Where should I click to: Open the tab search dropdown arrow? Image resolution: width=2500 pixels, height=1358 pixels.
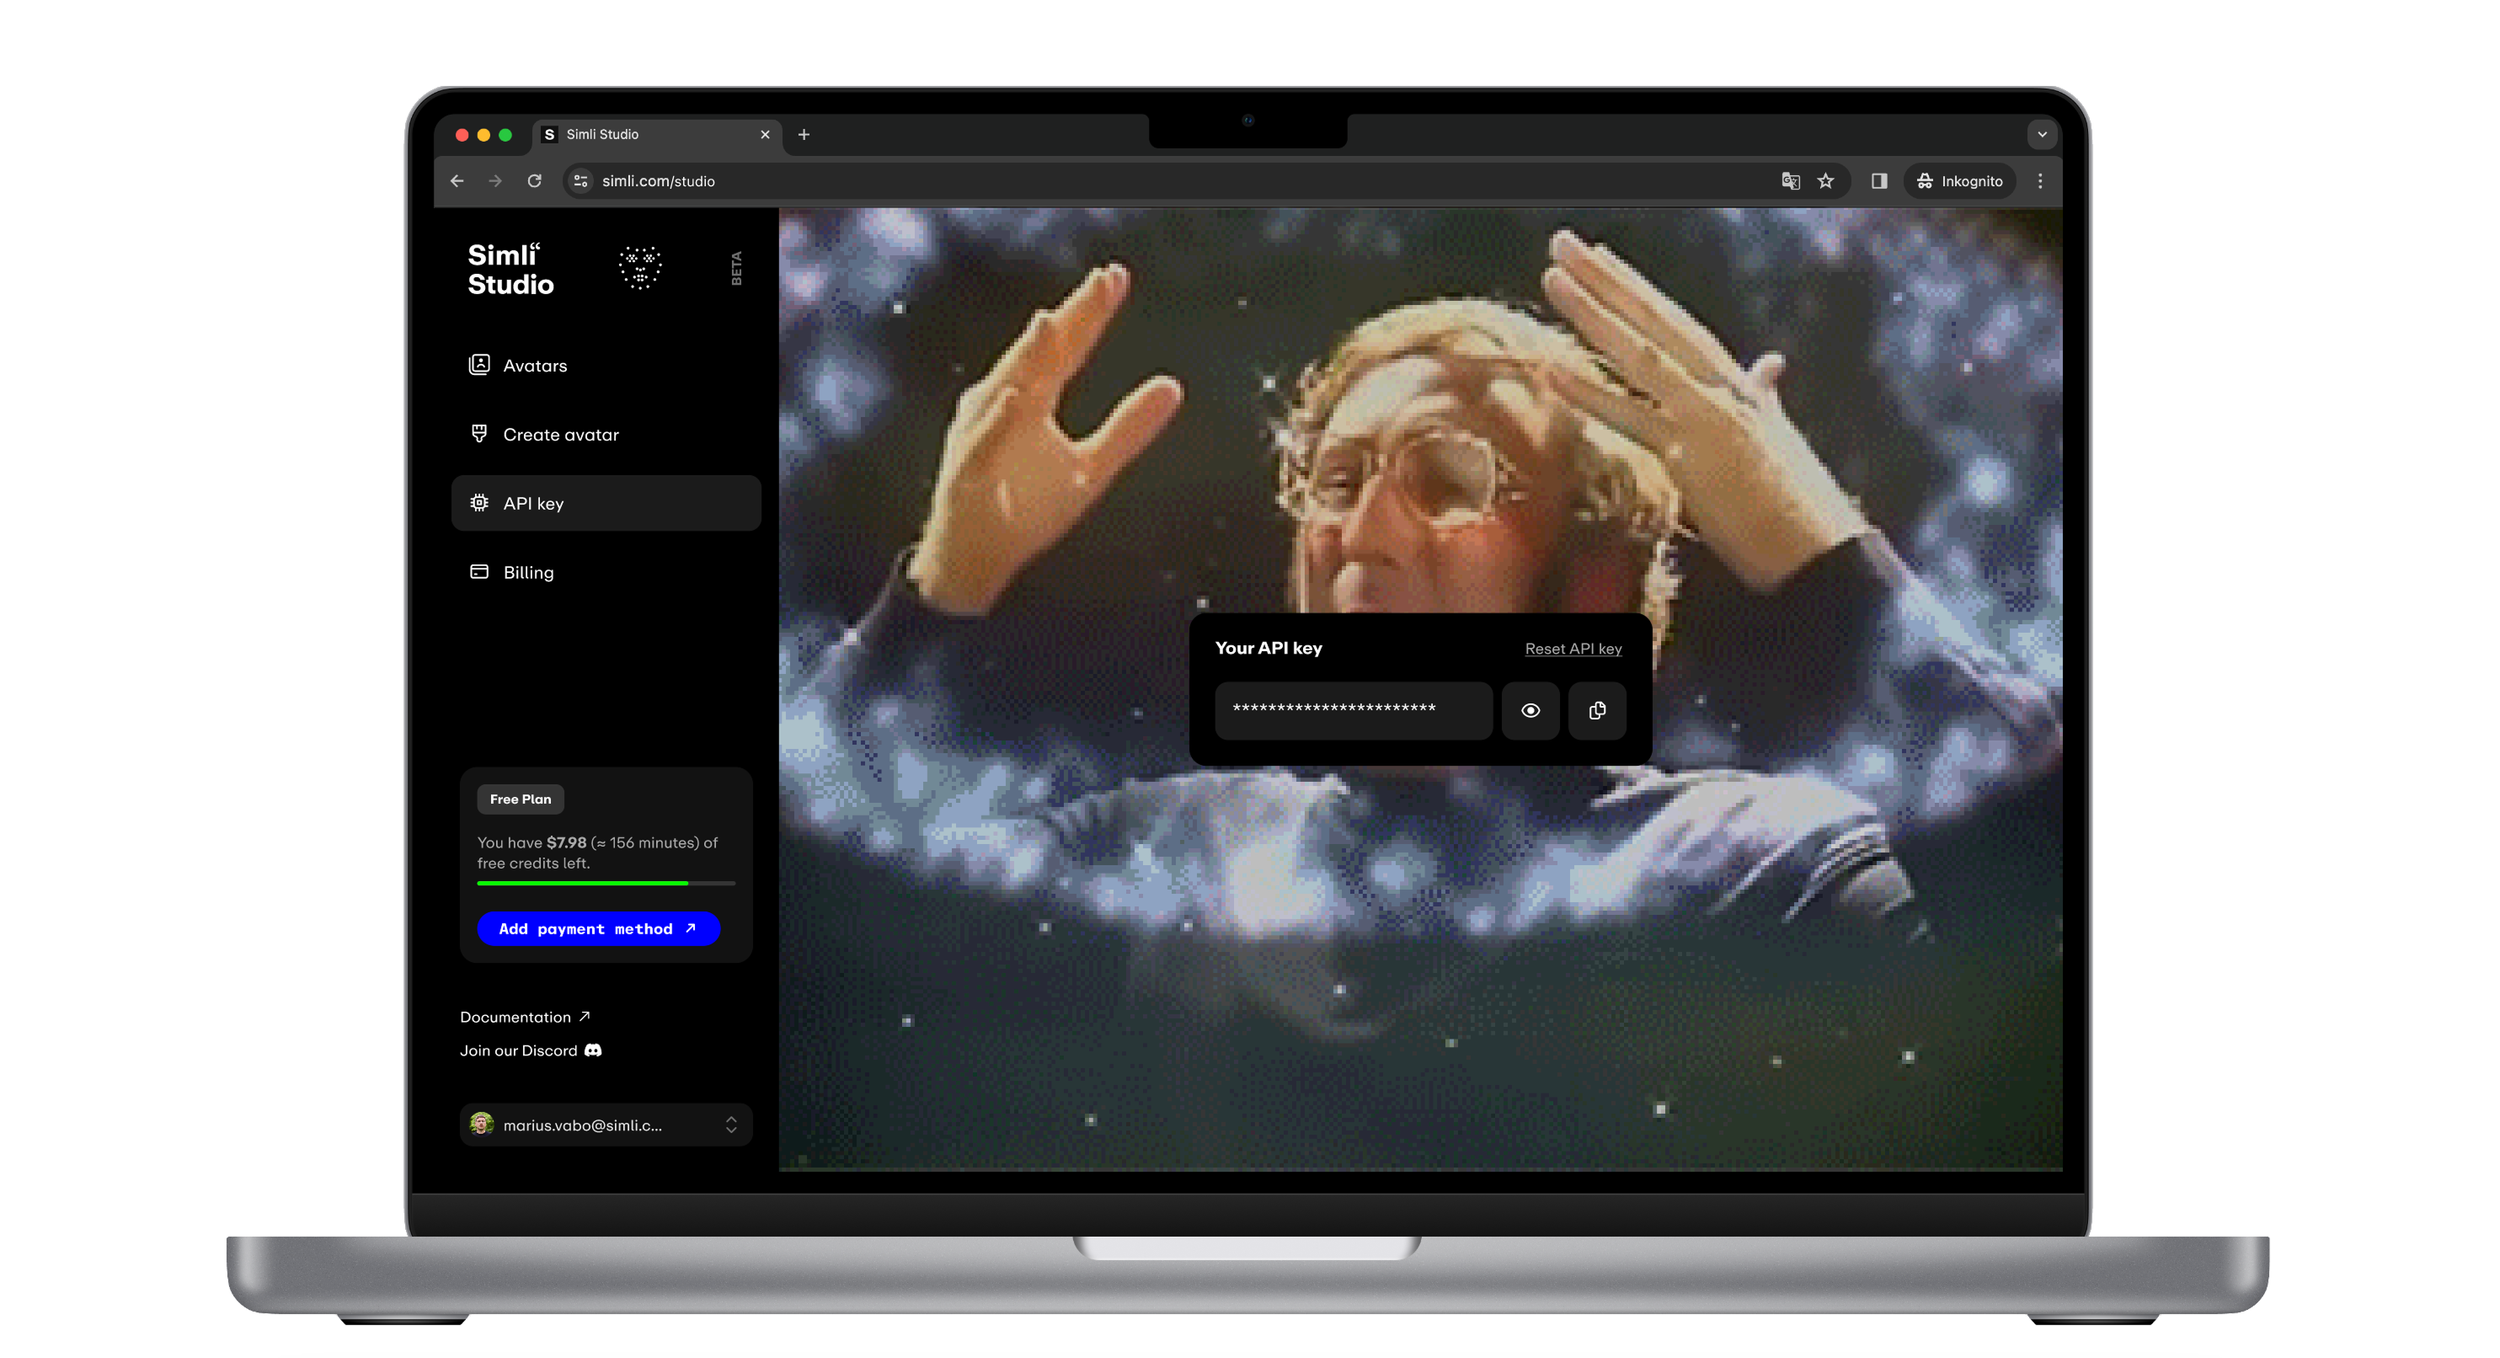coord(2042,134)
